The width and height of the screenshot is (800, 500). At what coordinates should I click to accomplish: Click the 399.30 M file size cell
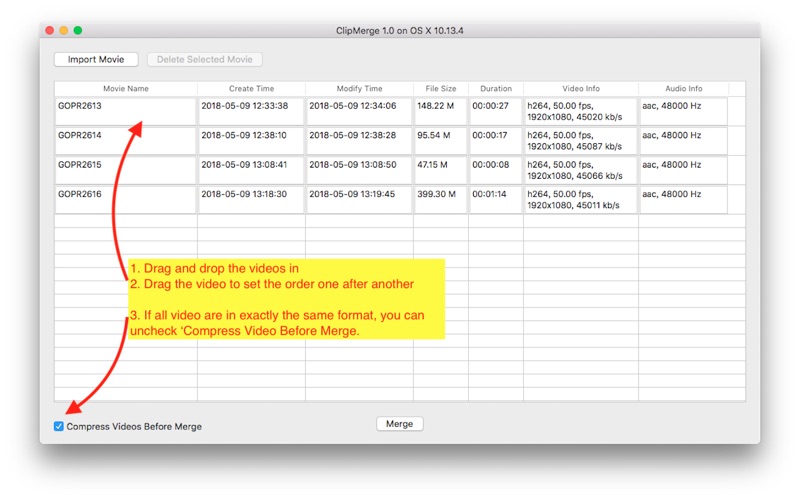pos(441,199)
